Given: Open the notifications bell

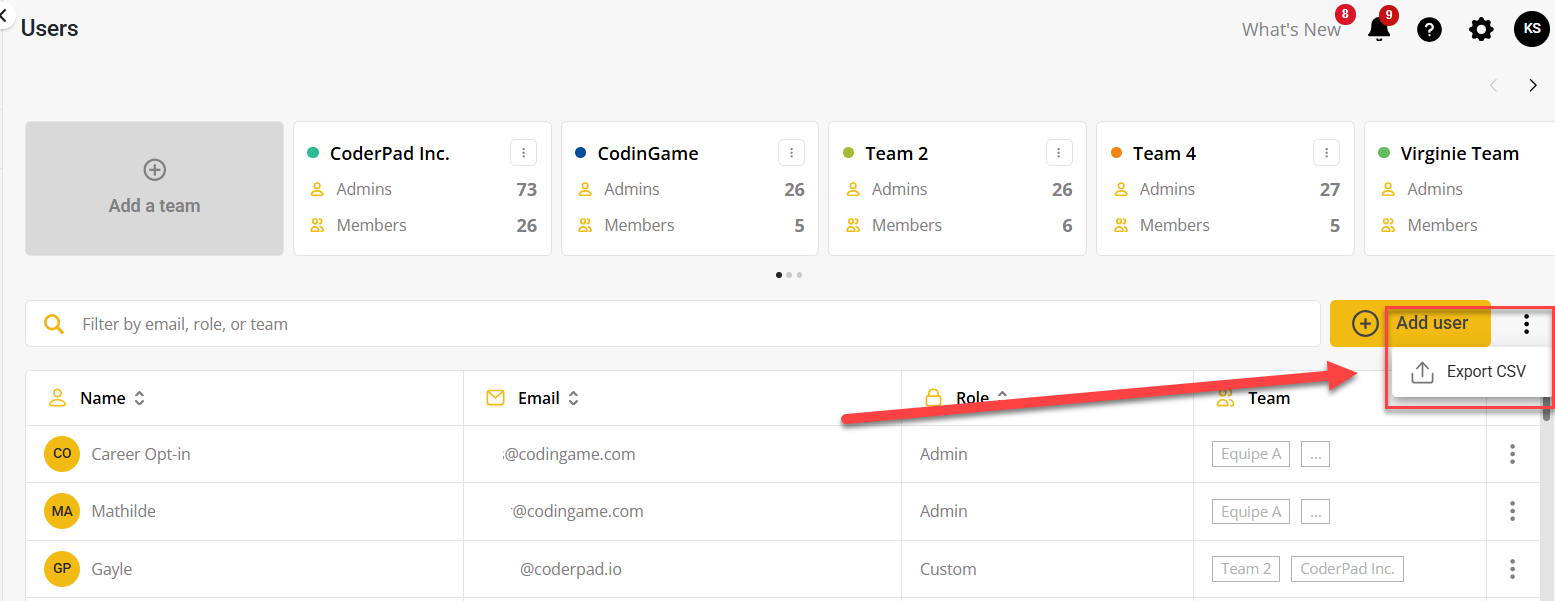Looking at the screenshot, I should coord(1379,30).
